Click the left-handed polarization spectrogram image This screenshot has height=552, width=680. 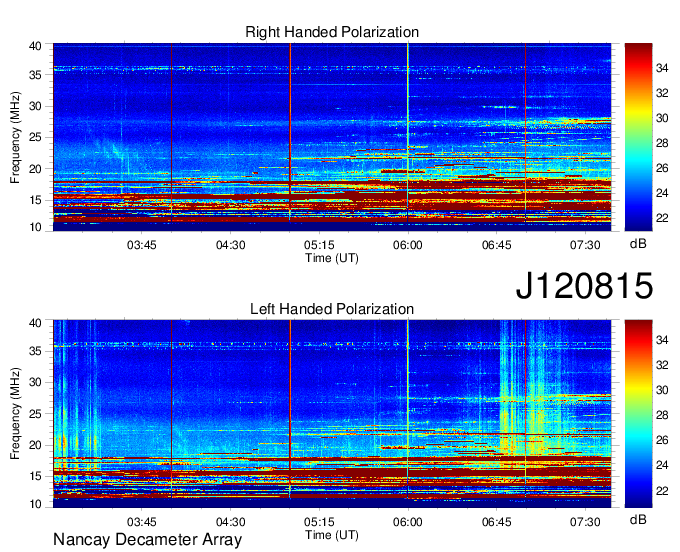tap(332, 414)
